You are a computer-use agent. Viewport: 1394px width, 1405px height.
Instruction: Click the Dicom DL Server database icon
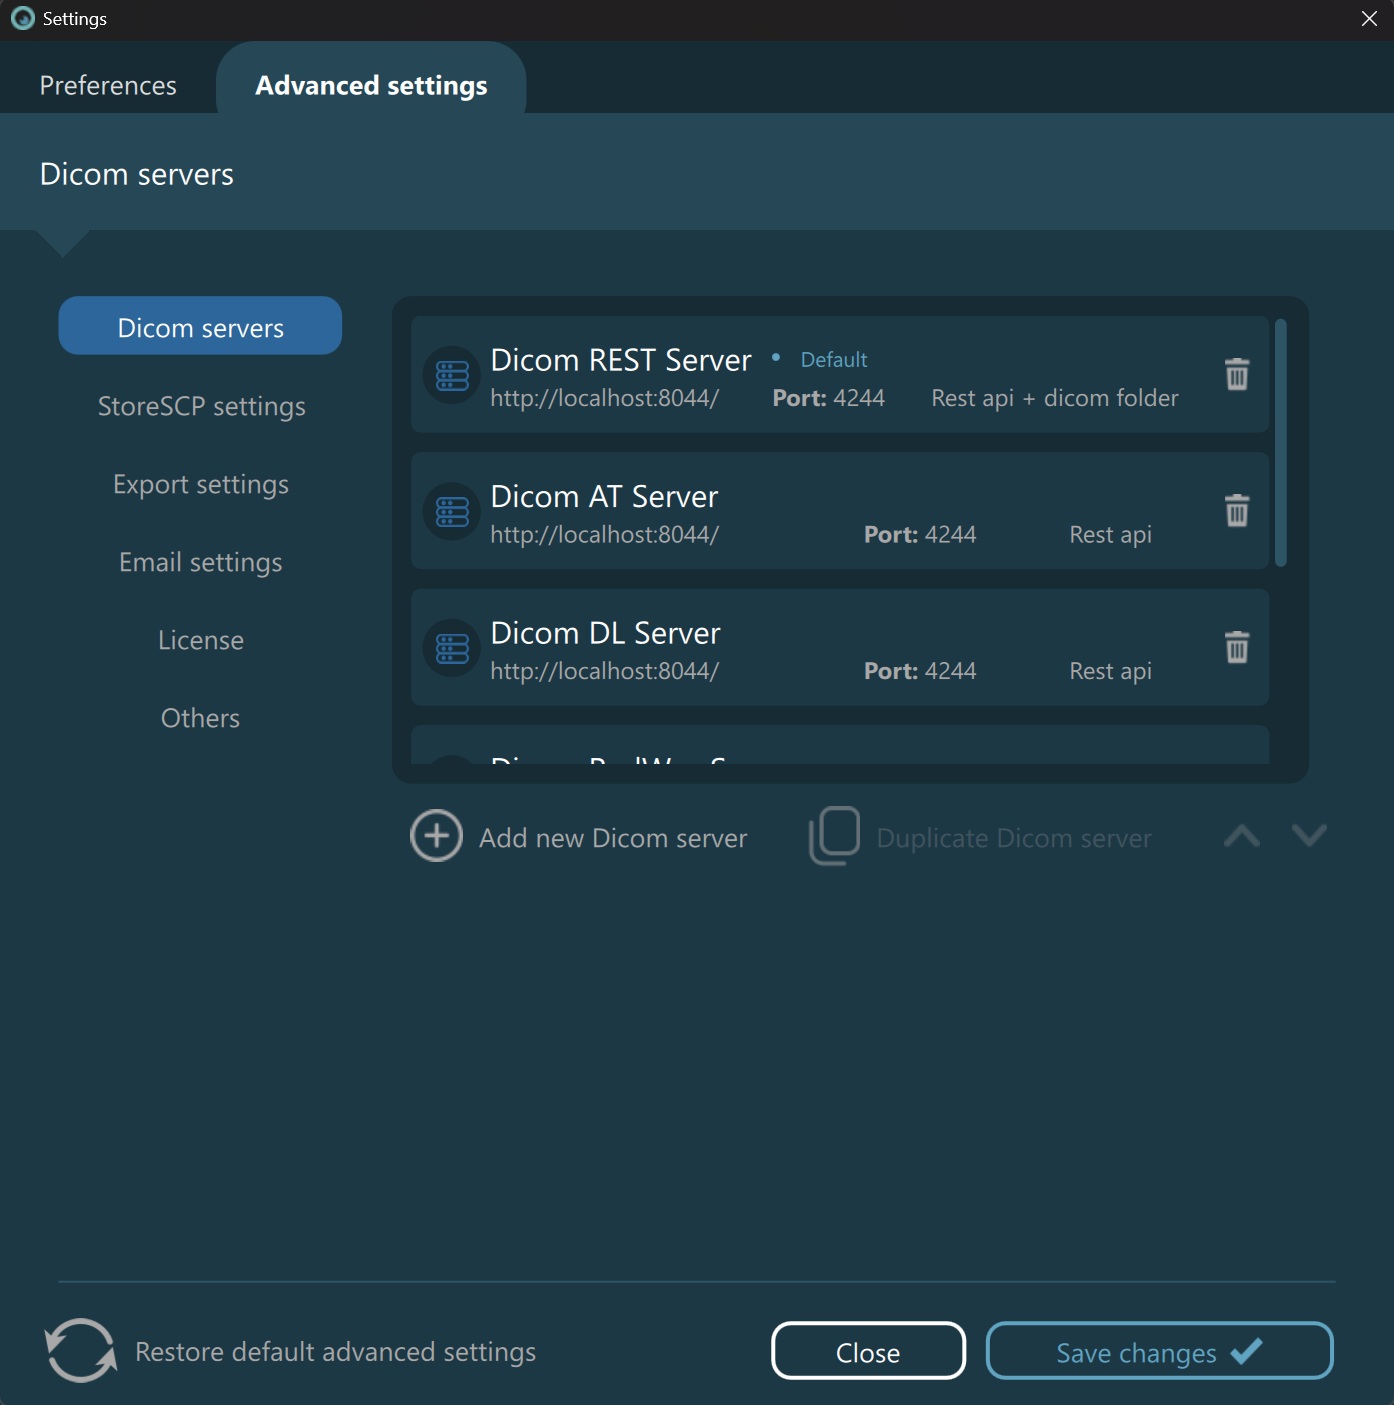coord(452,649)
